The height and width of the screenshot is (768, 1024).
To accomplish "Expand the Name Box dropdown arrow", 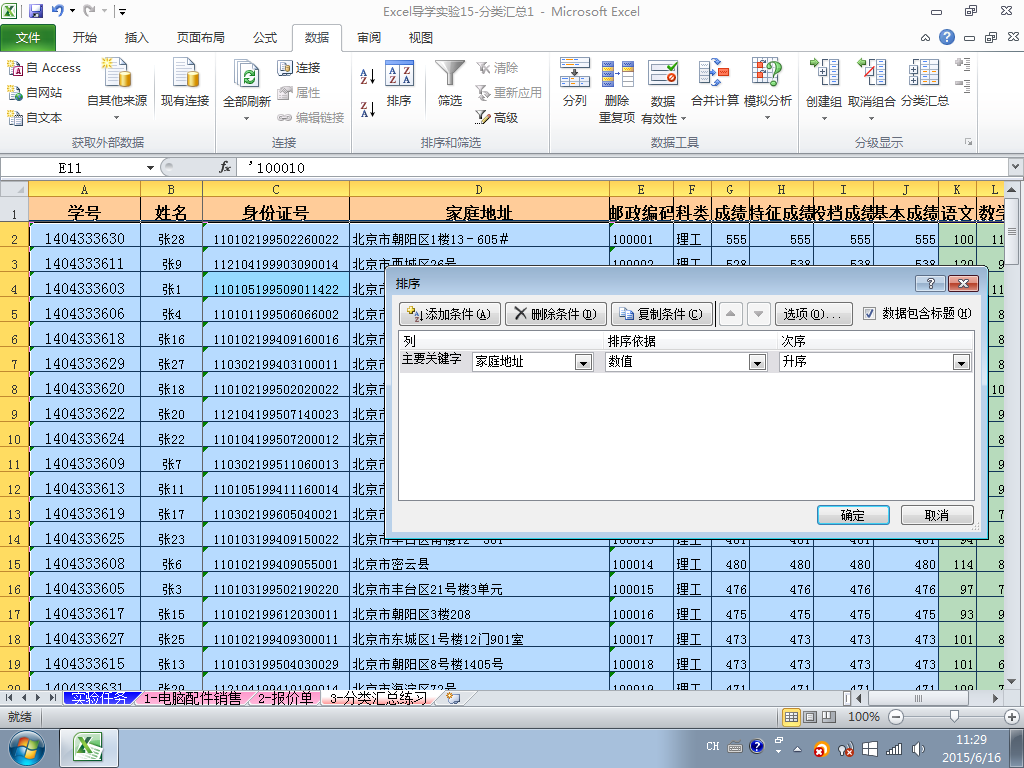I will (x=150, y=168).
